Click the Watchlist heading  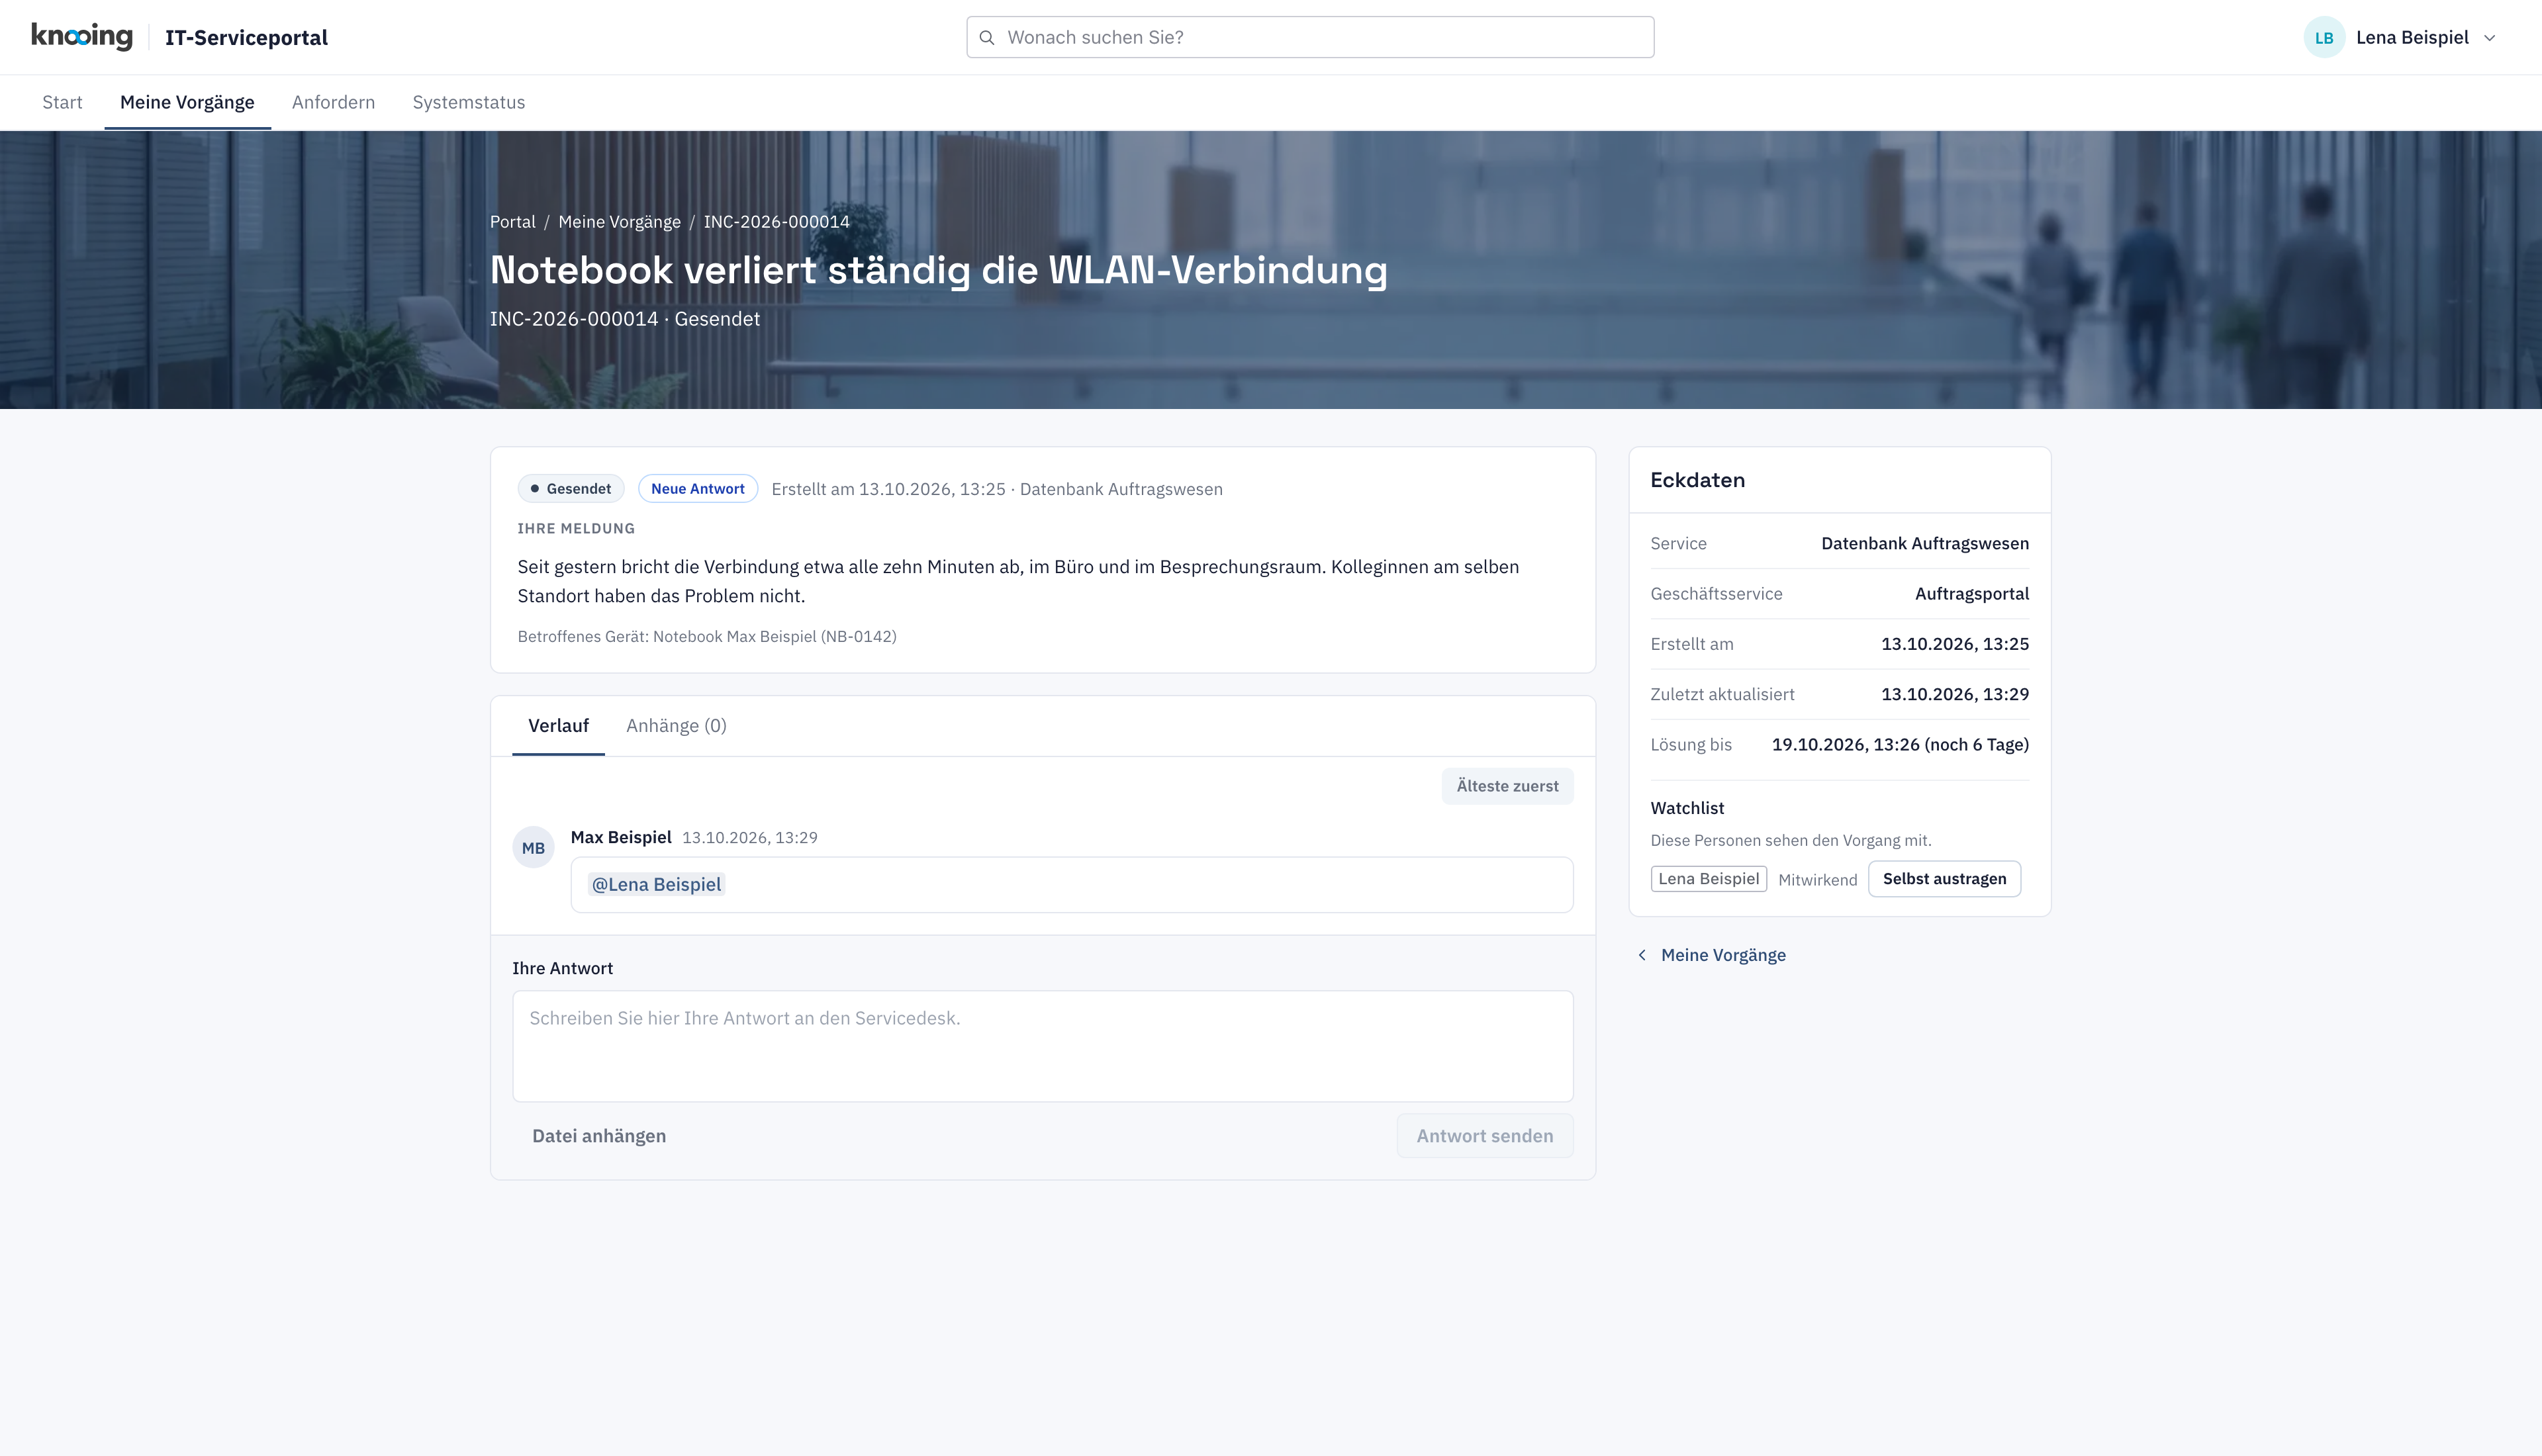[1687, 808]
